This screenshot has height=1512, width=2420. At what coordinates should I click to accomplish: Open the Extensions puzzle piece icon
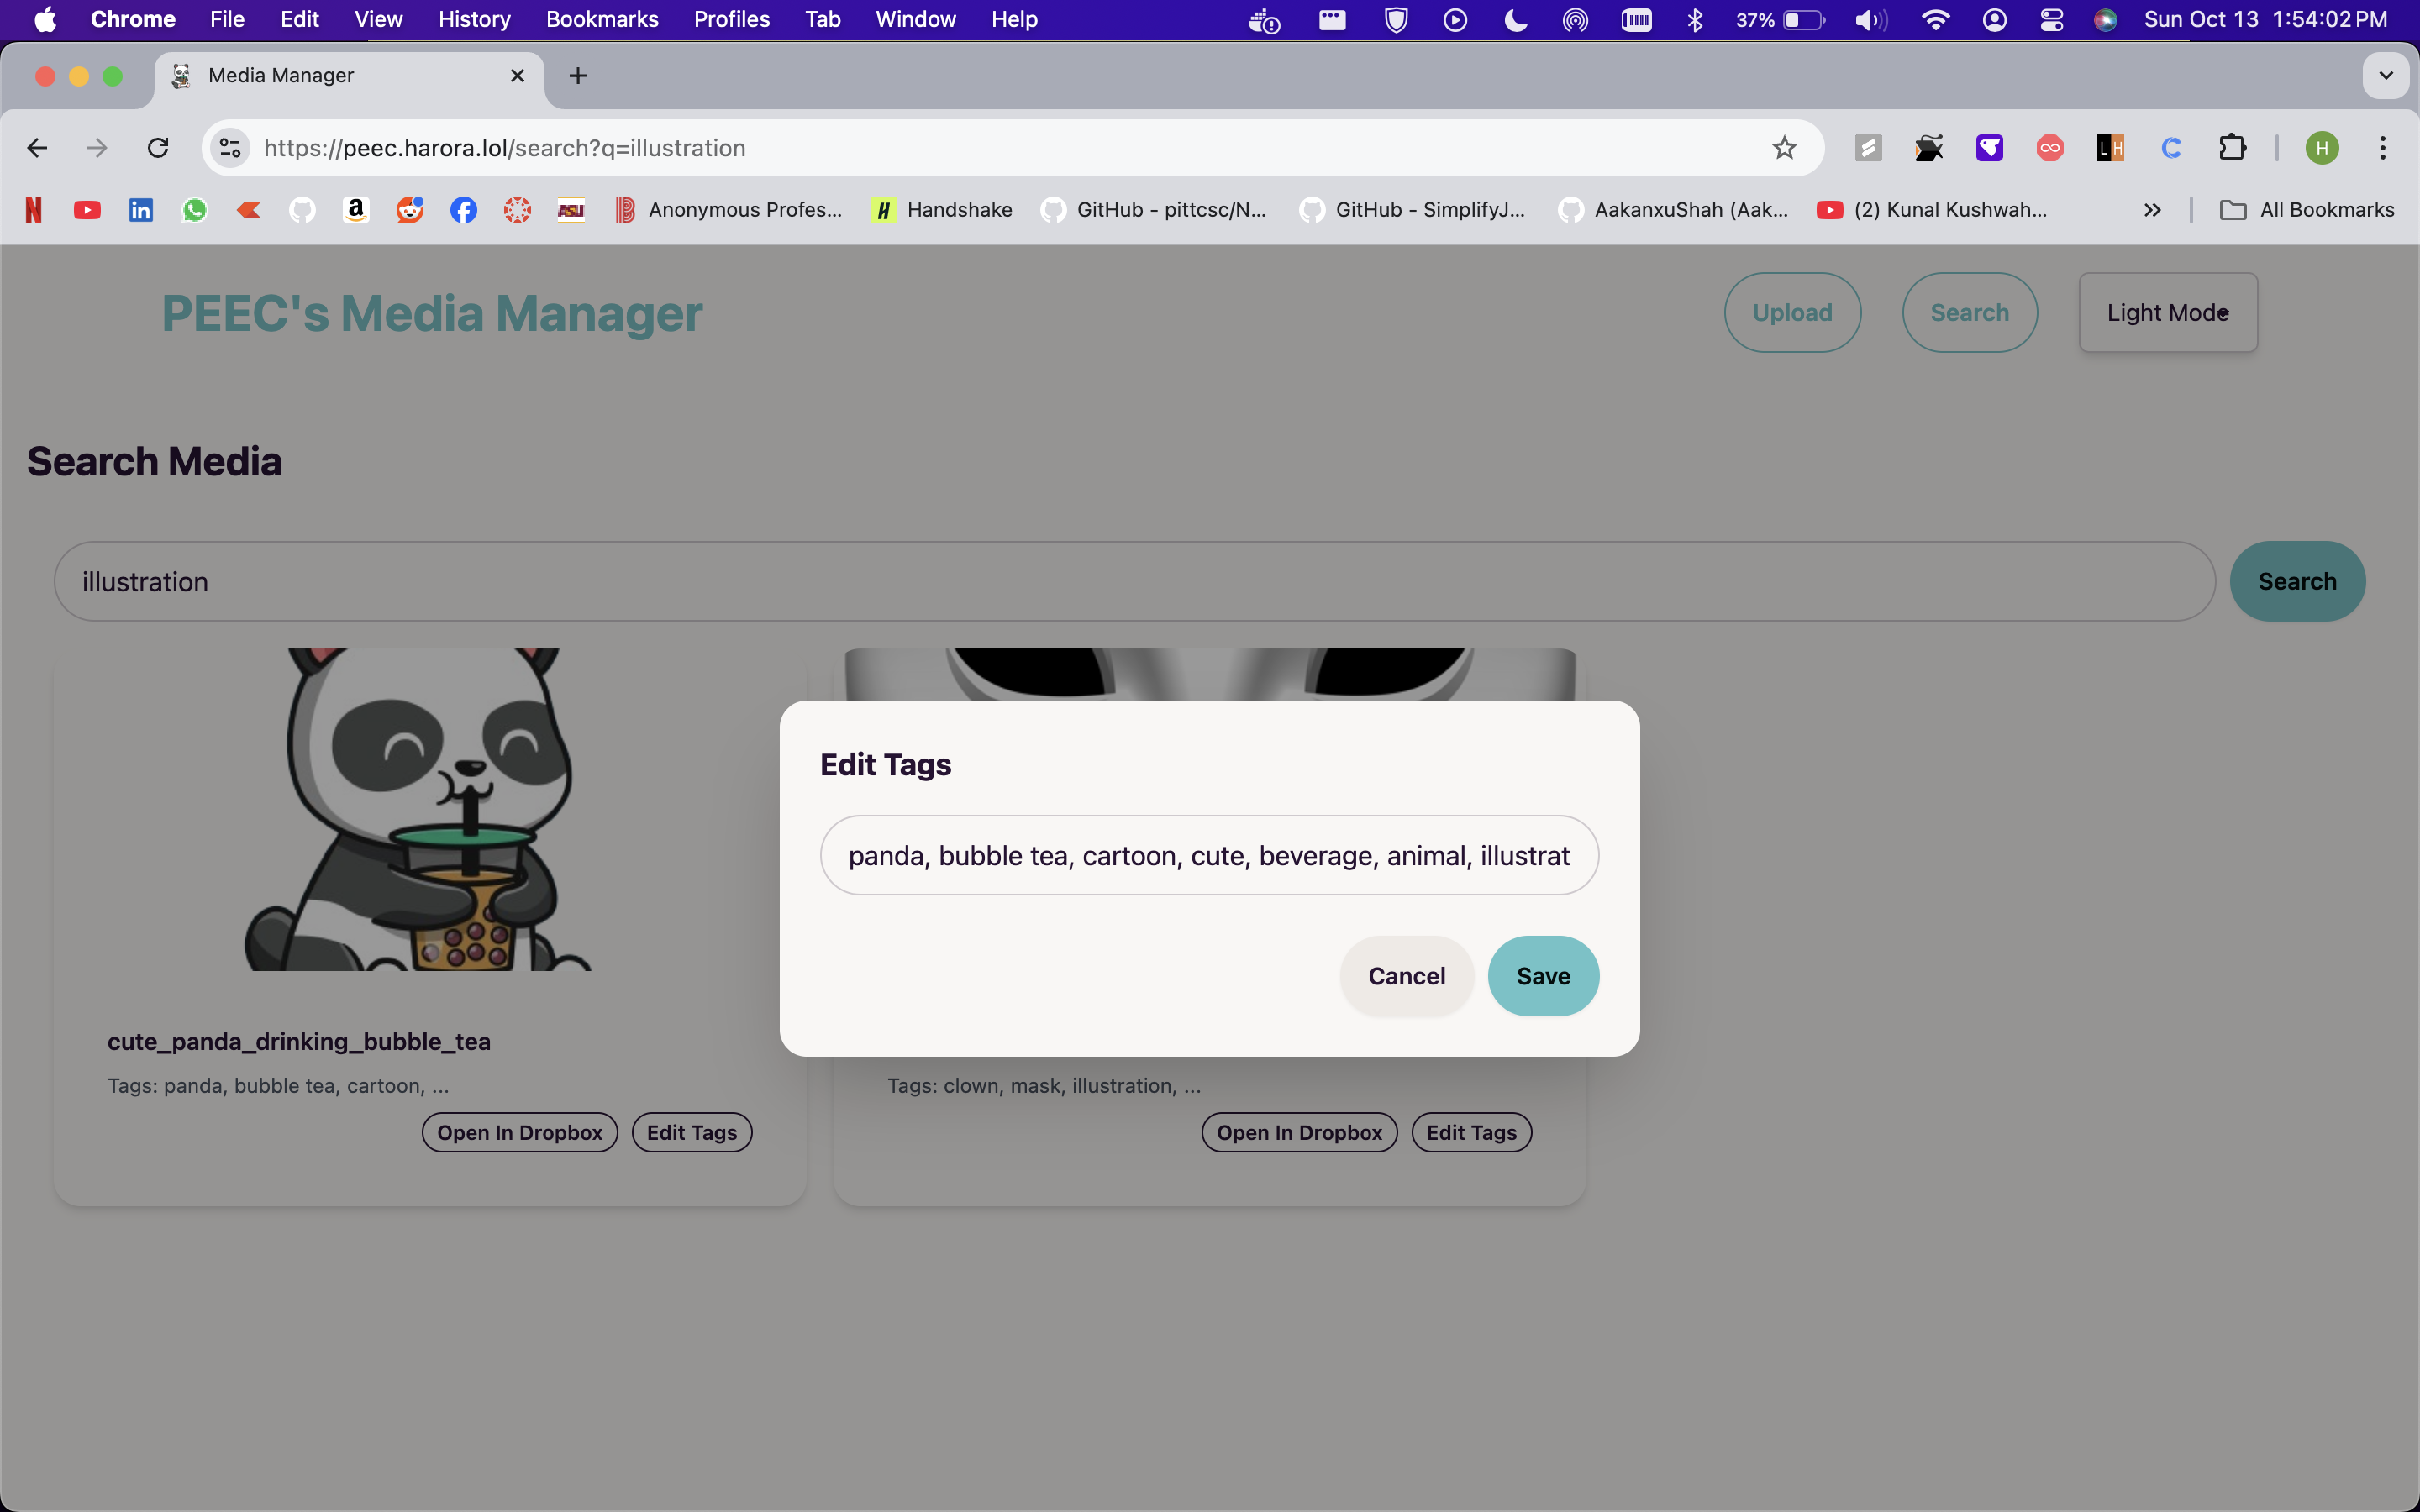click(x=2232, y=148)
